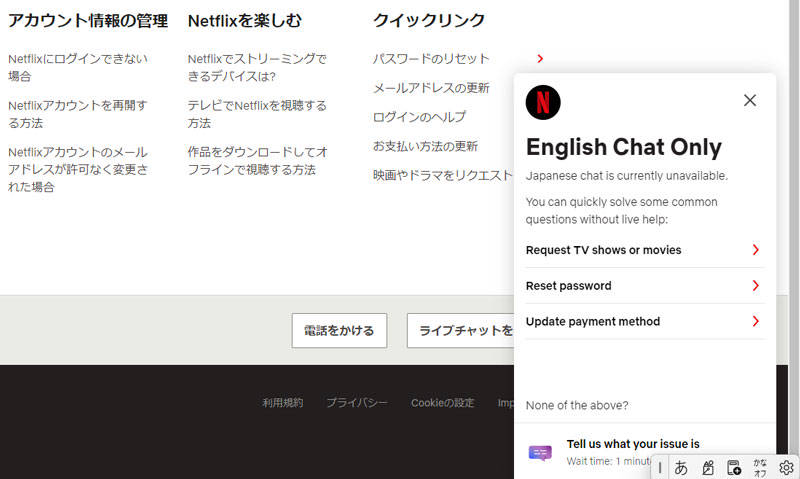800x479 pixels.
Task: Open テレビでNetflixを視聴する方法 link
Action: pos(257,114)
